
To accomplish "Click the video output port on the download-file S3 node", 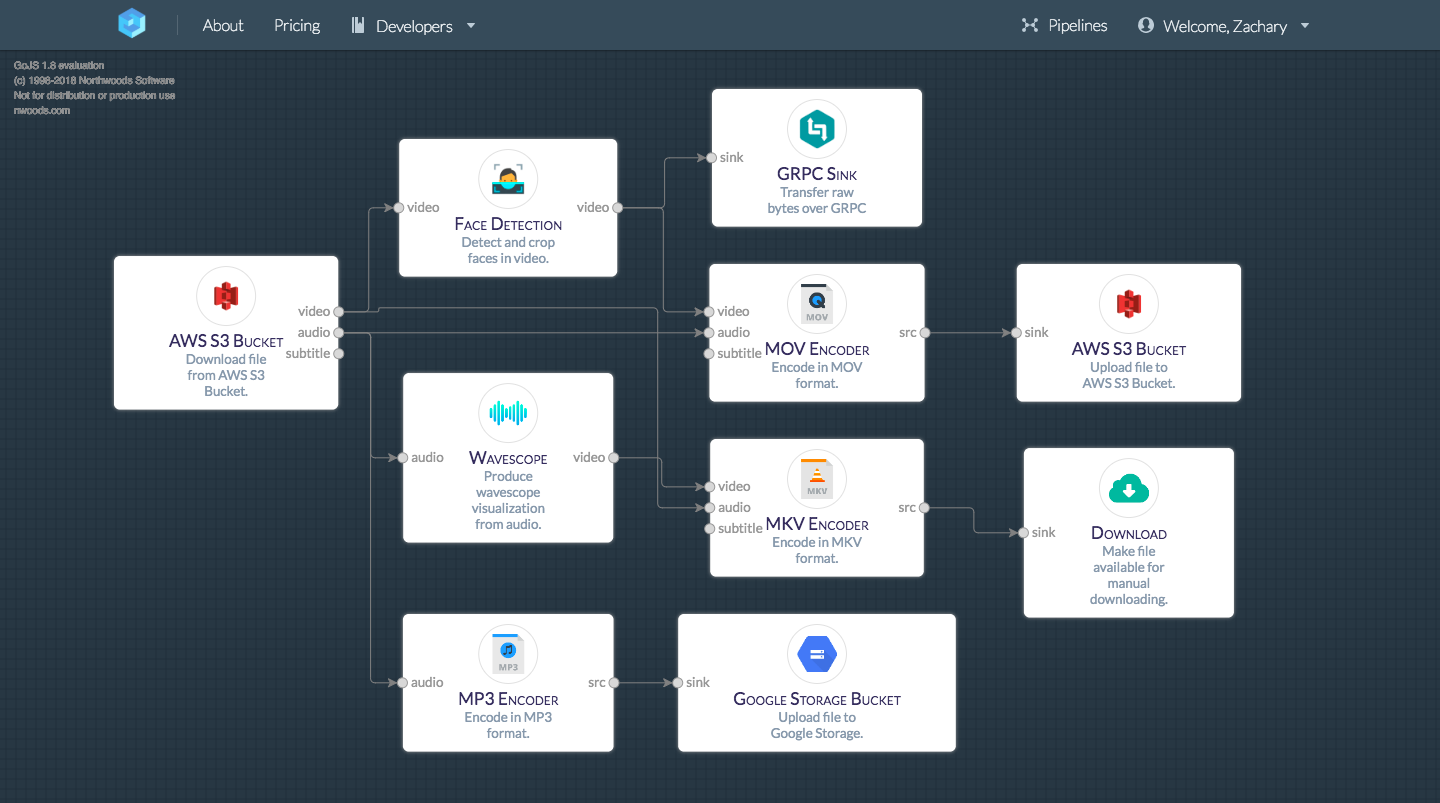I will (x=339, y=311).
